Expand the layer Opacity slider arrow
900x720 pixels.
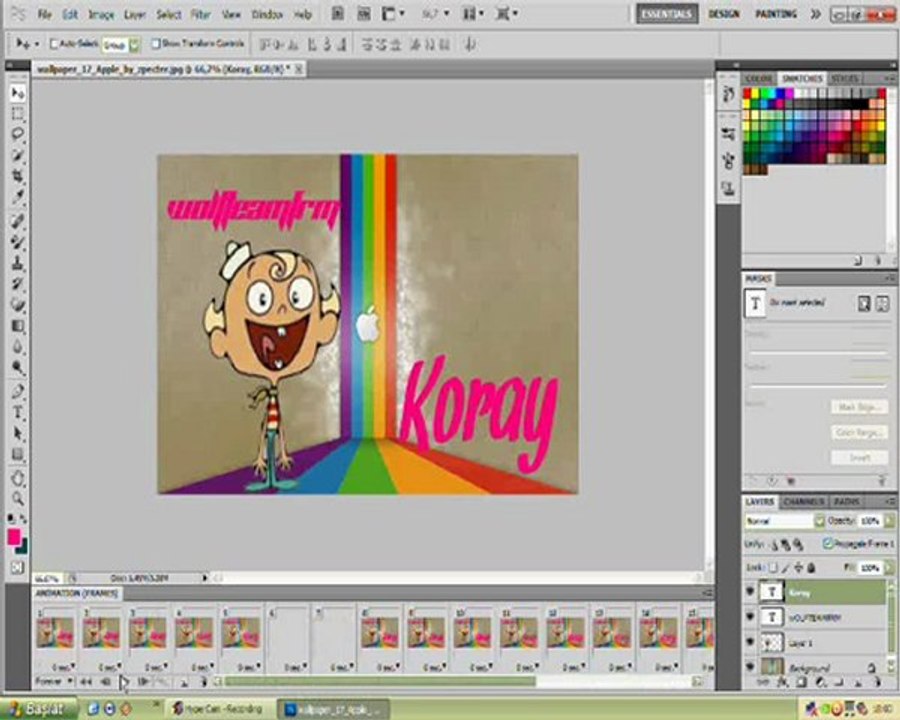[889, 521]
